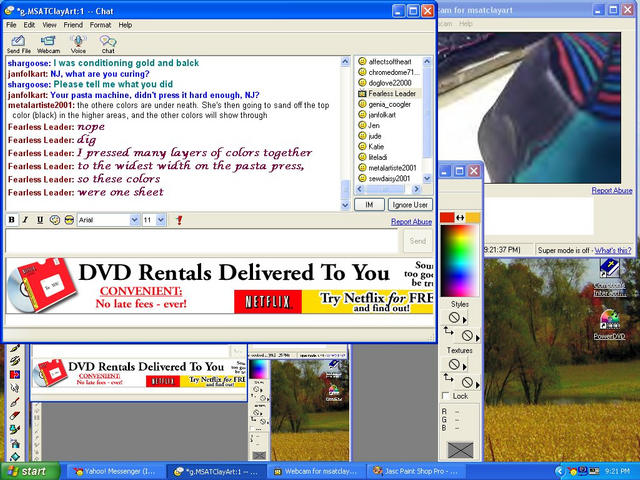The width and height of the screenshot is (640, 480).
Task: Click the red exclamation mark icon
Action: point(179,220)
